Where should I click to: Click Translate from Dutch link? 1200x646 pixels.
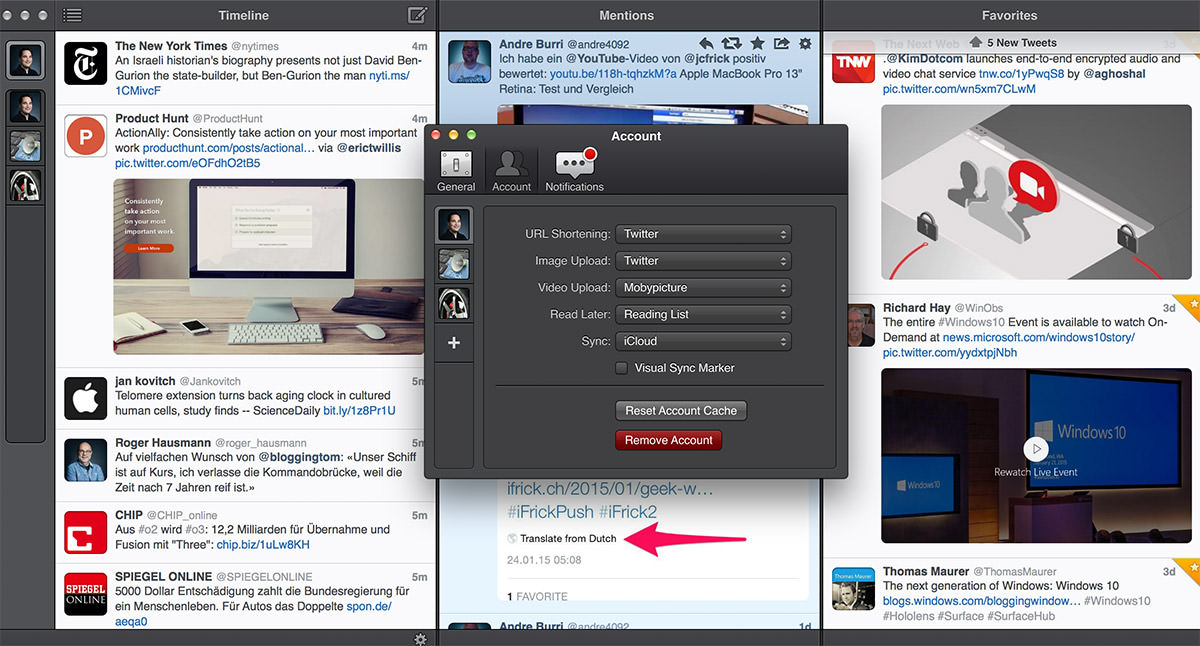[x=567, y=538]
